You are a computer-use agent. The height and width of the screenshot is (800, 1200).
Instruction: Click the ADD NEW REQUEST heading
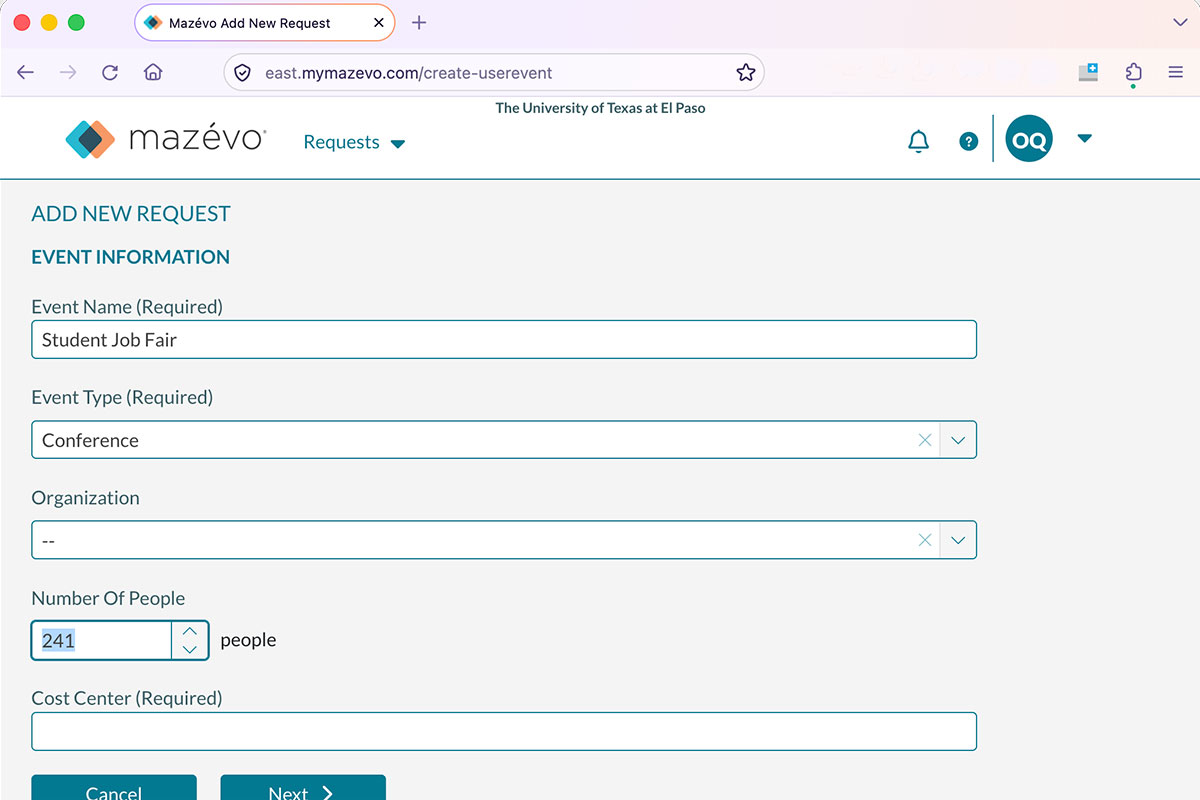pyautogui.click(x=131, y=214)
